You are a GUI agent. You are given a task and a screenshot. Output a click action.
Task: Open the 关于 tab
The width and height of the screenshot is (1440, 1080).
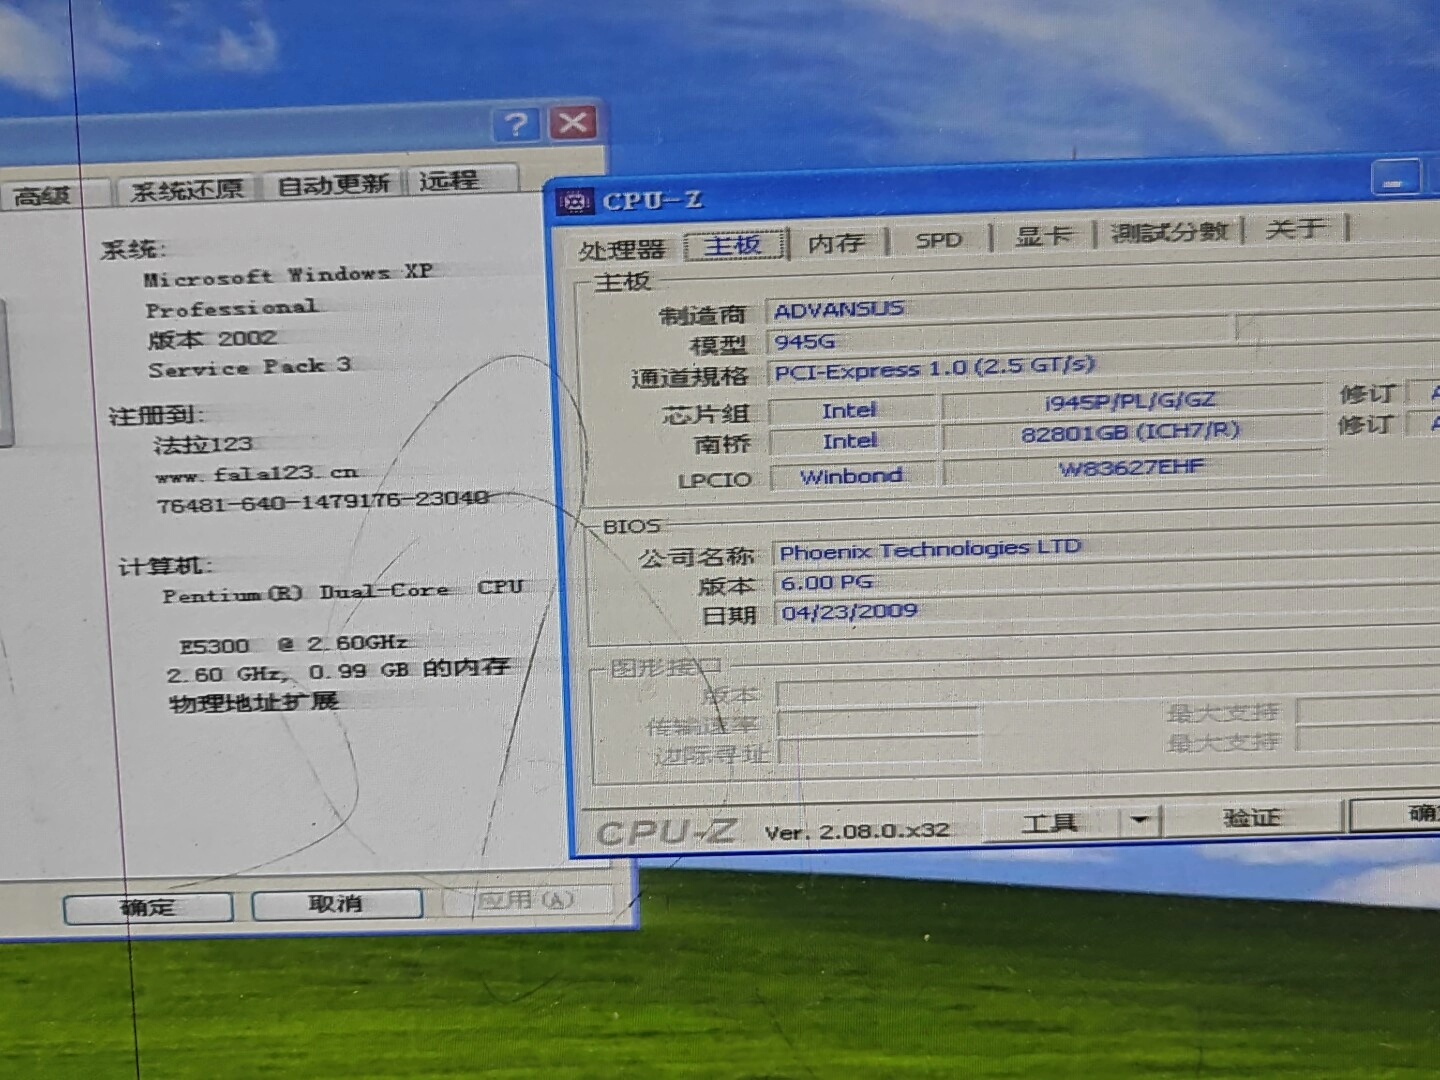coord(1296,229)
